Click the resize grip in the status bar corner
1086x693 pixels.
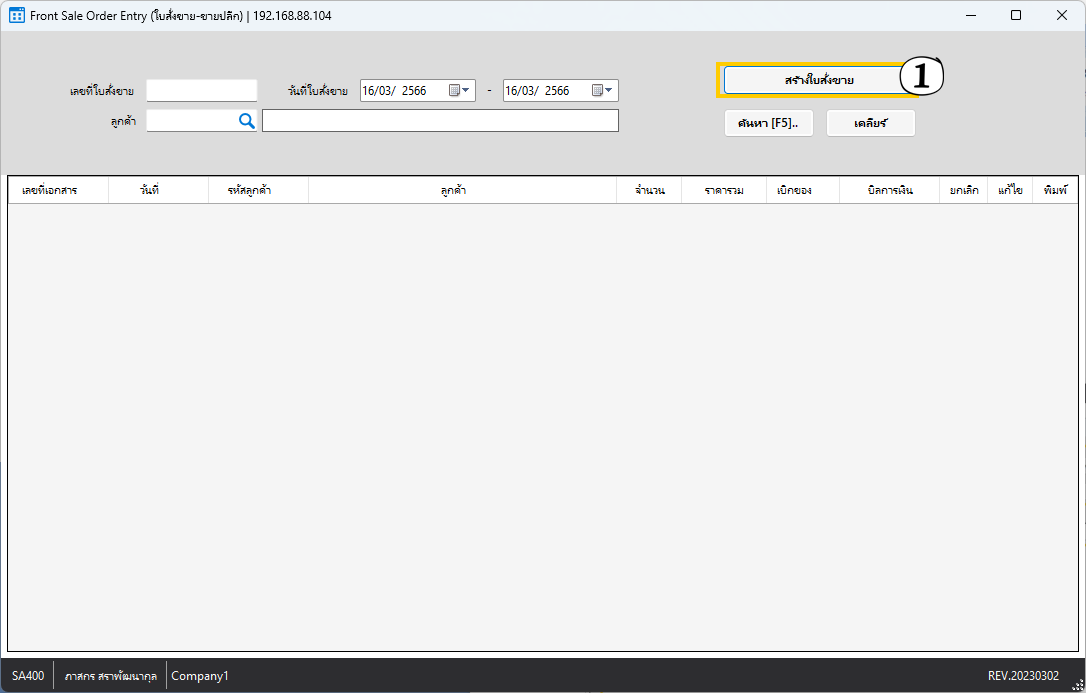point(1077,684)
